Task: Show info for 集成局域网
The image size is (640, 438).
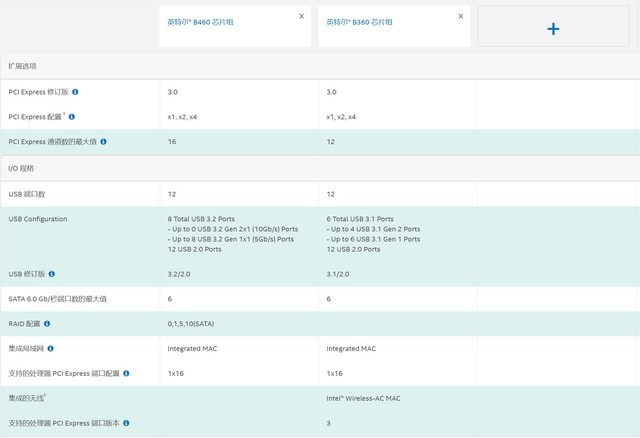Action: coord(50,348)
